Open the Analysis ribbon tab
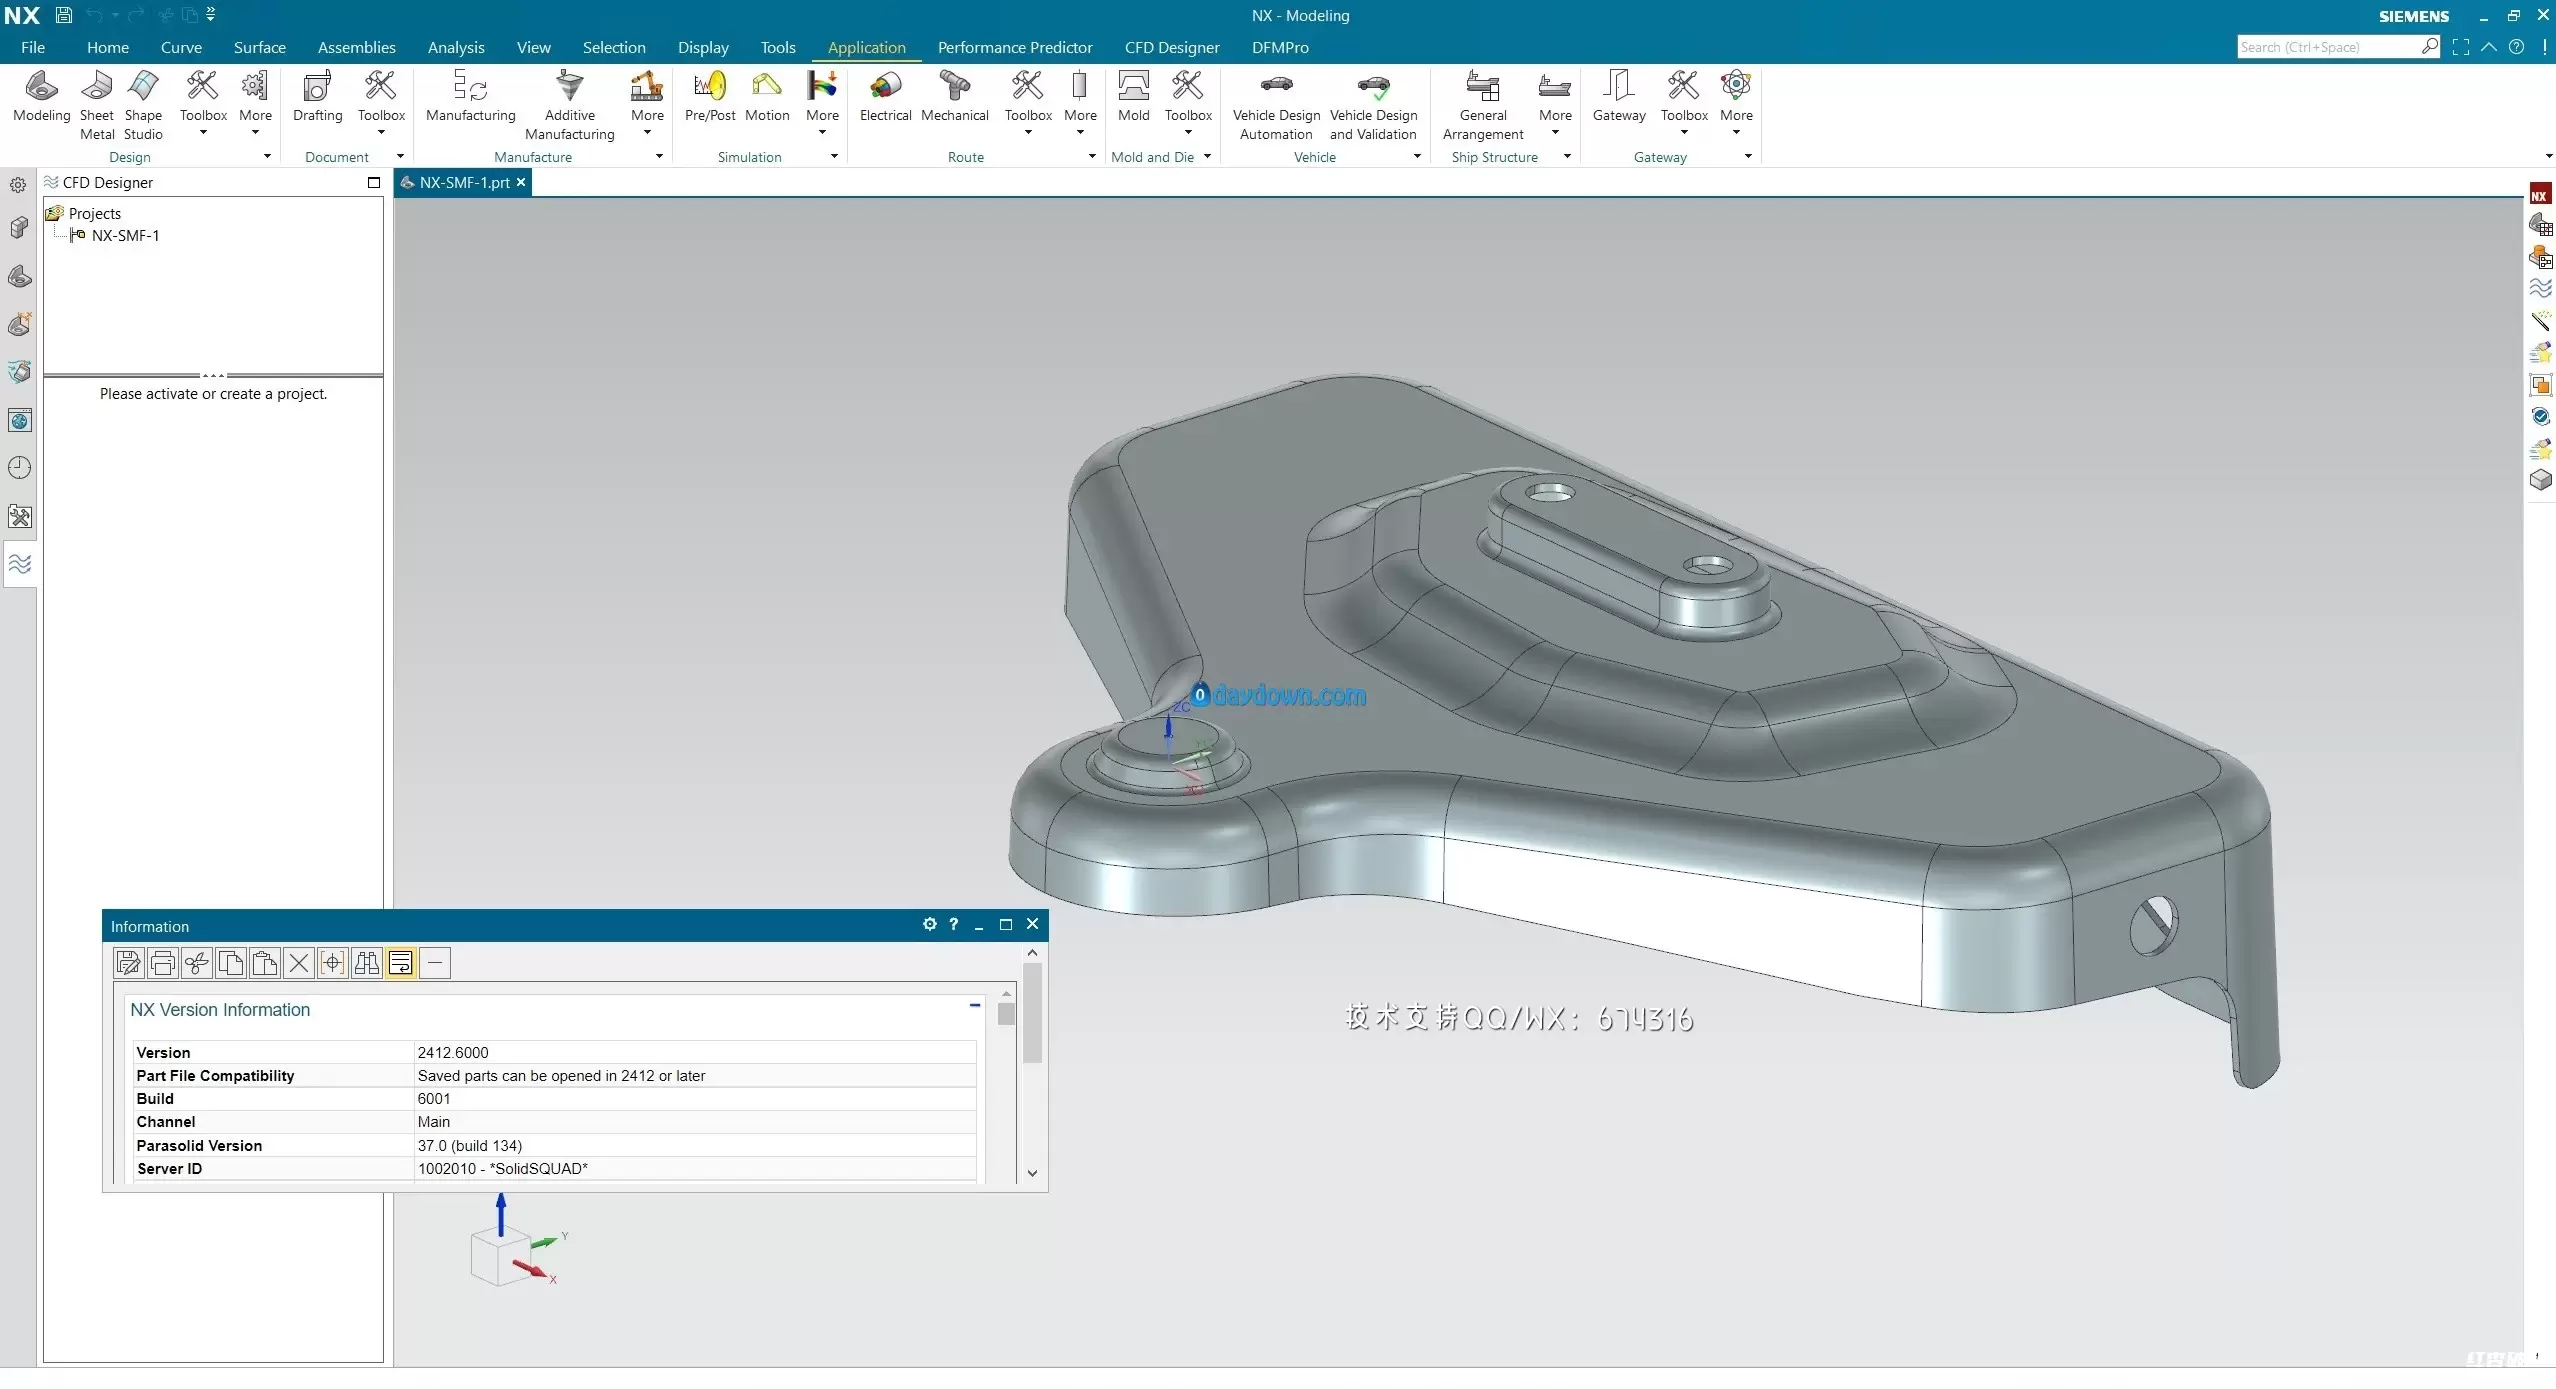The width and height of the screenshot is (2556, 1389). click(456, 47)
